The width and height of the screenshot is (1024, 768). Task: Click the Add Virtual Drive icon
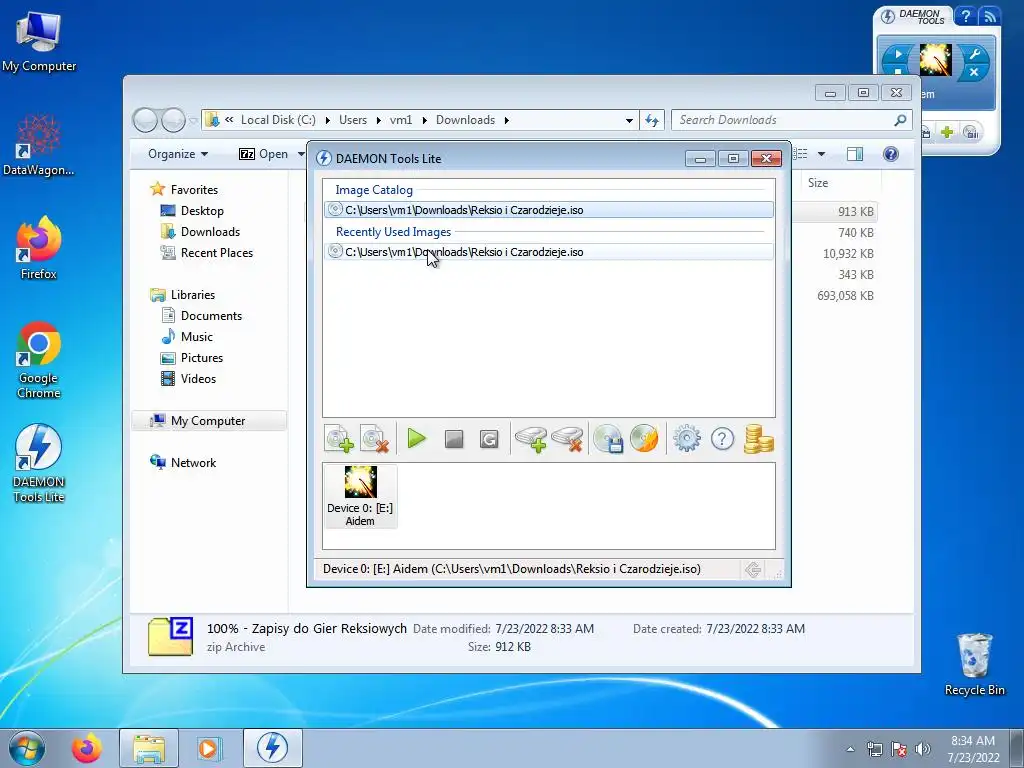pyautogui.click(x=530, y=439)
